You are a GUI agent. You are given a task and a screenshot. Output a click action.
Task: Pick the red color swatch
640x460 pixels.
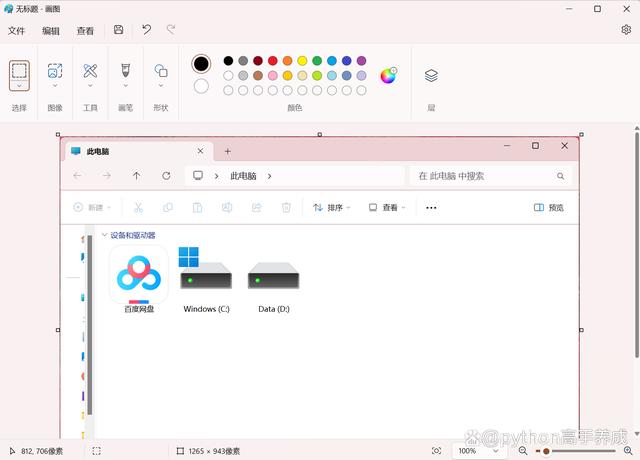pyautogui.click(x=273, y=61)
